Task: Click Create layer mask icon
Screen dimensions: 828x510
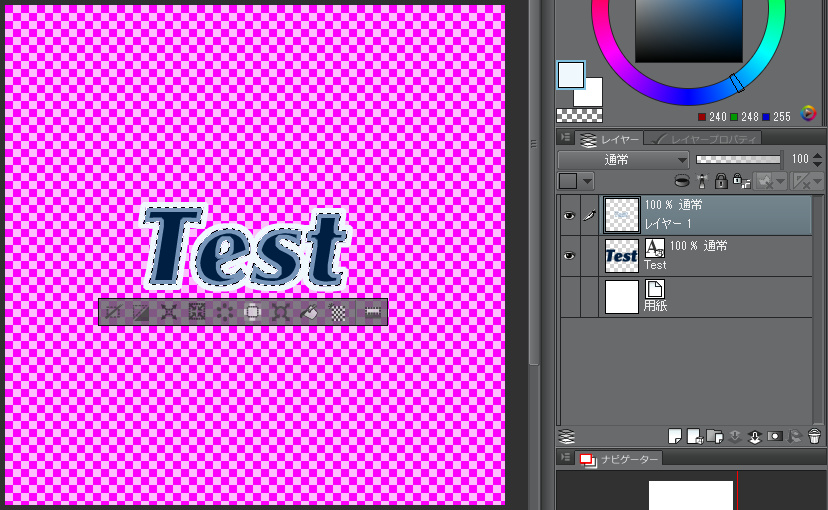Action: (775, 437)
